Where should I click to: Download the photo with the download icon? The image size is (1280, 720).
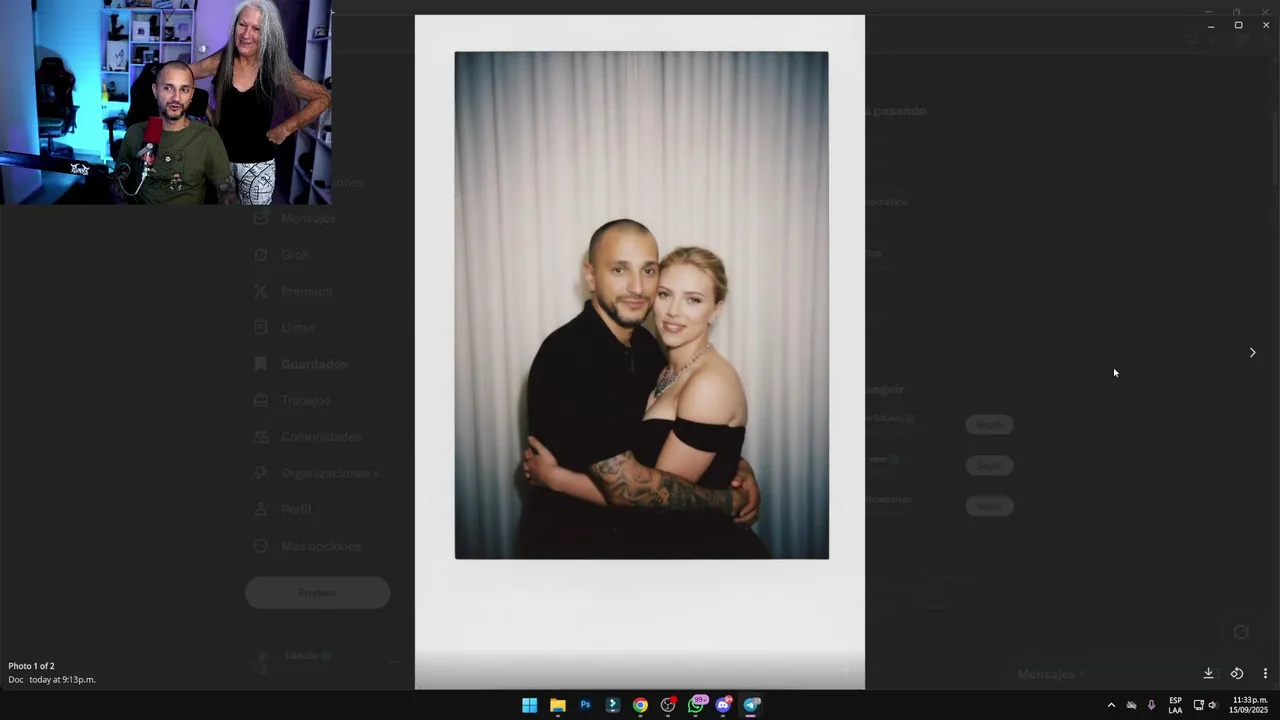click(1208, 673)
